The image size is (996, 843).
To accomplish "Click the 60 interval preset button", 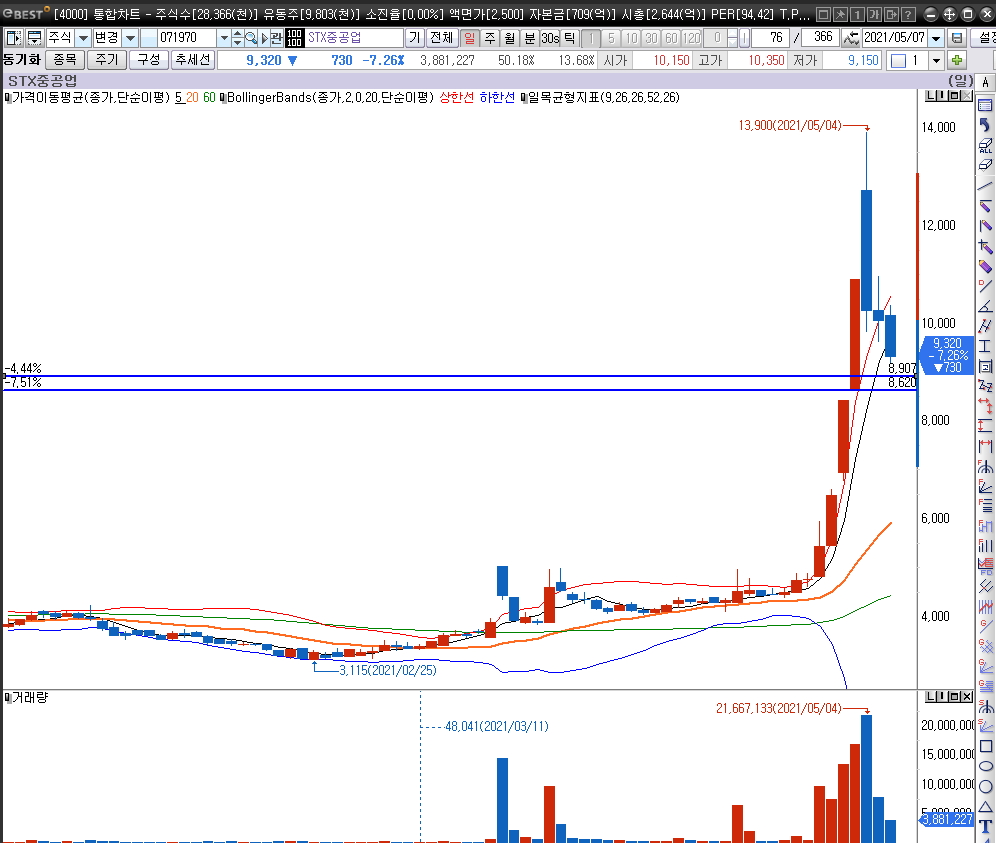I will point(671,38).
